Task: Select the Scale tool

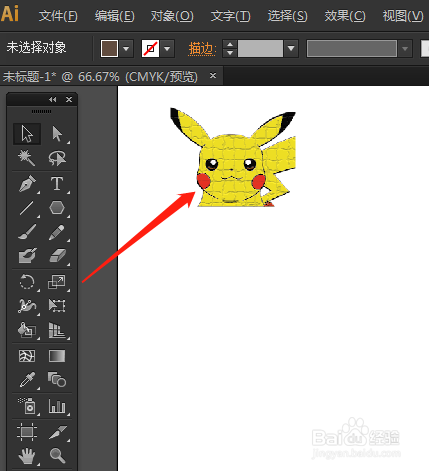Action: tap(57, 282)
